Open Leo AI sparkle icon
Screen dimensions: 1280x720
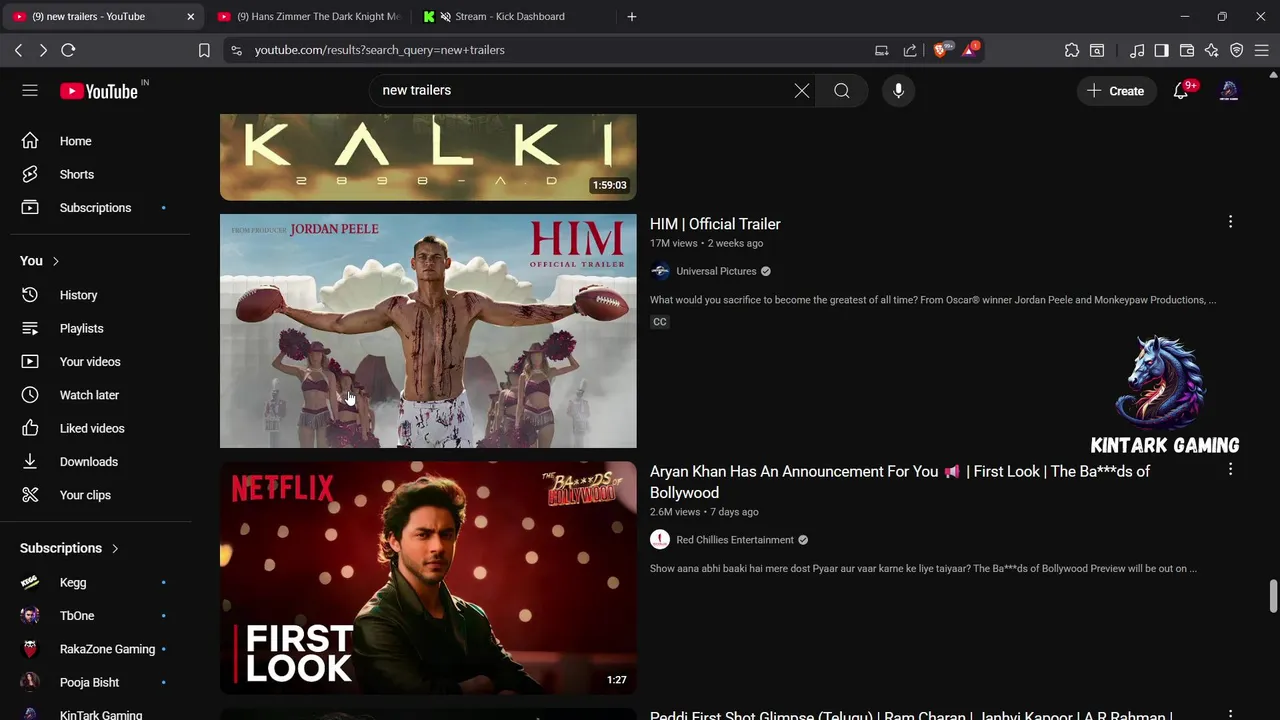1212,50
